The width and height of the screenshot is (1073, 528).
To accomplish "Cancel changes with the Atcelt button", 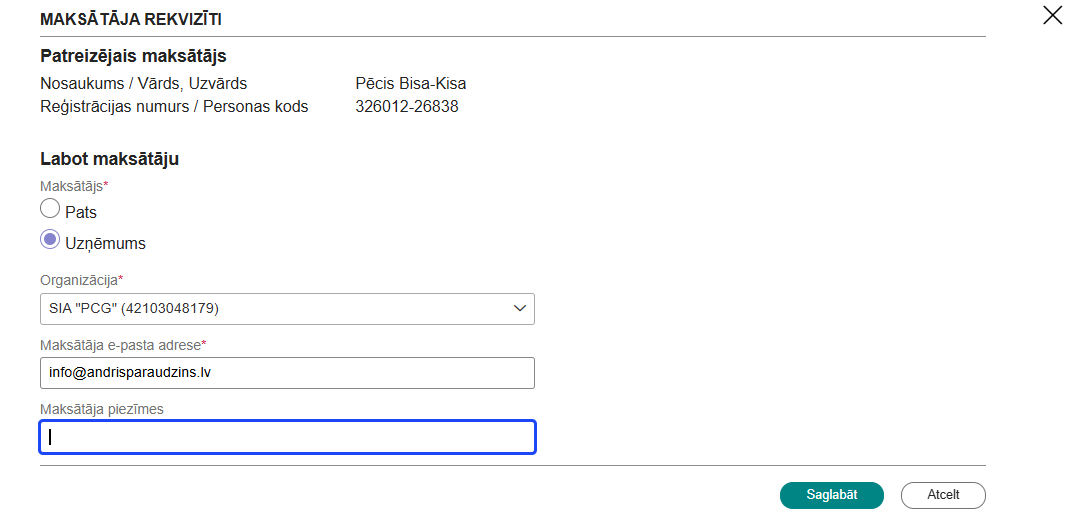I will [x=942, y=495].
